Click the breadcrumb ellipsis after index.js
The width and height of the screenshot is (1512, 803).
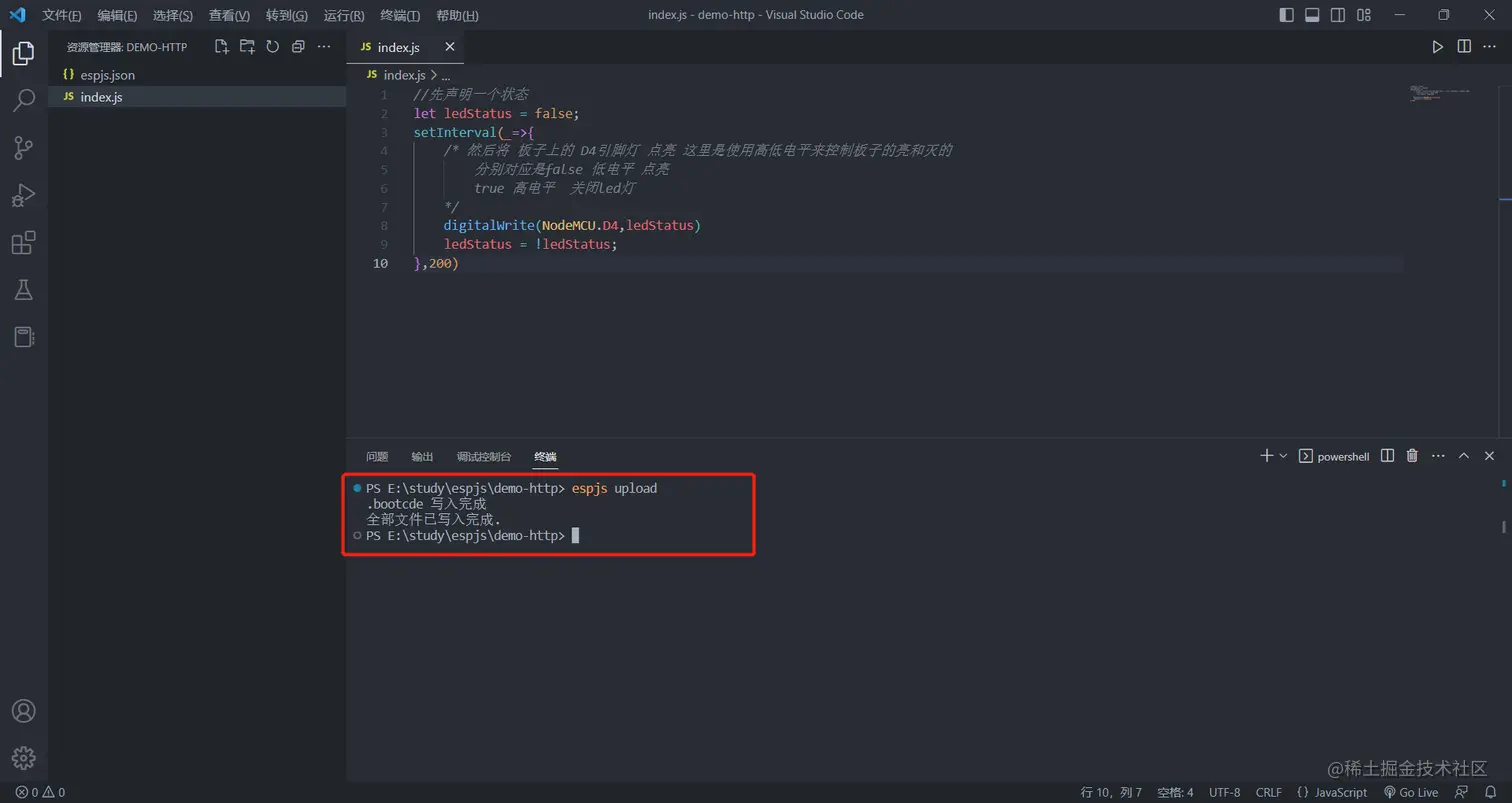(x=446, y=75)
